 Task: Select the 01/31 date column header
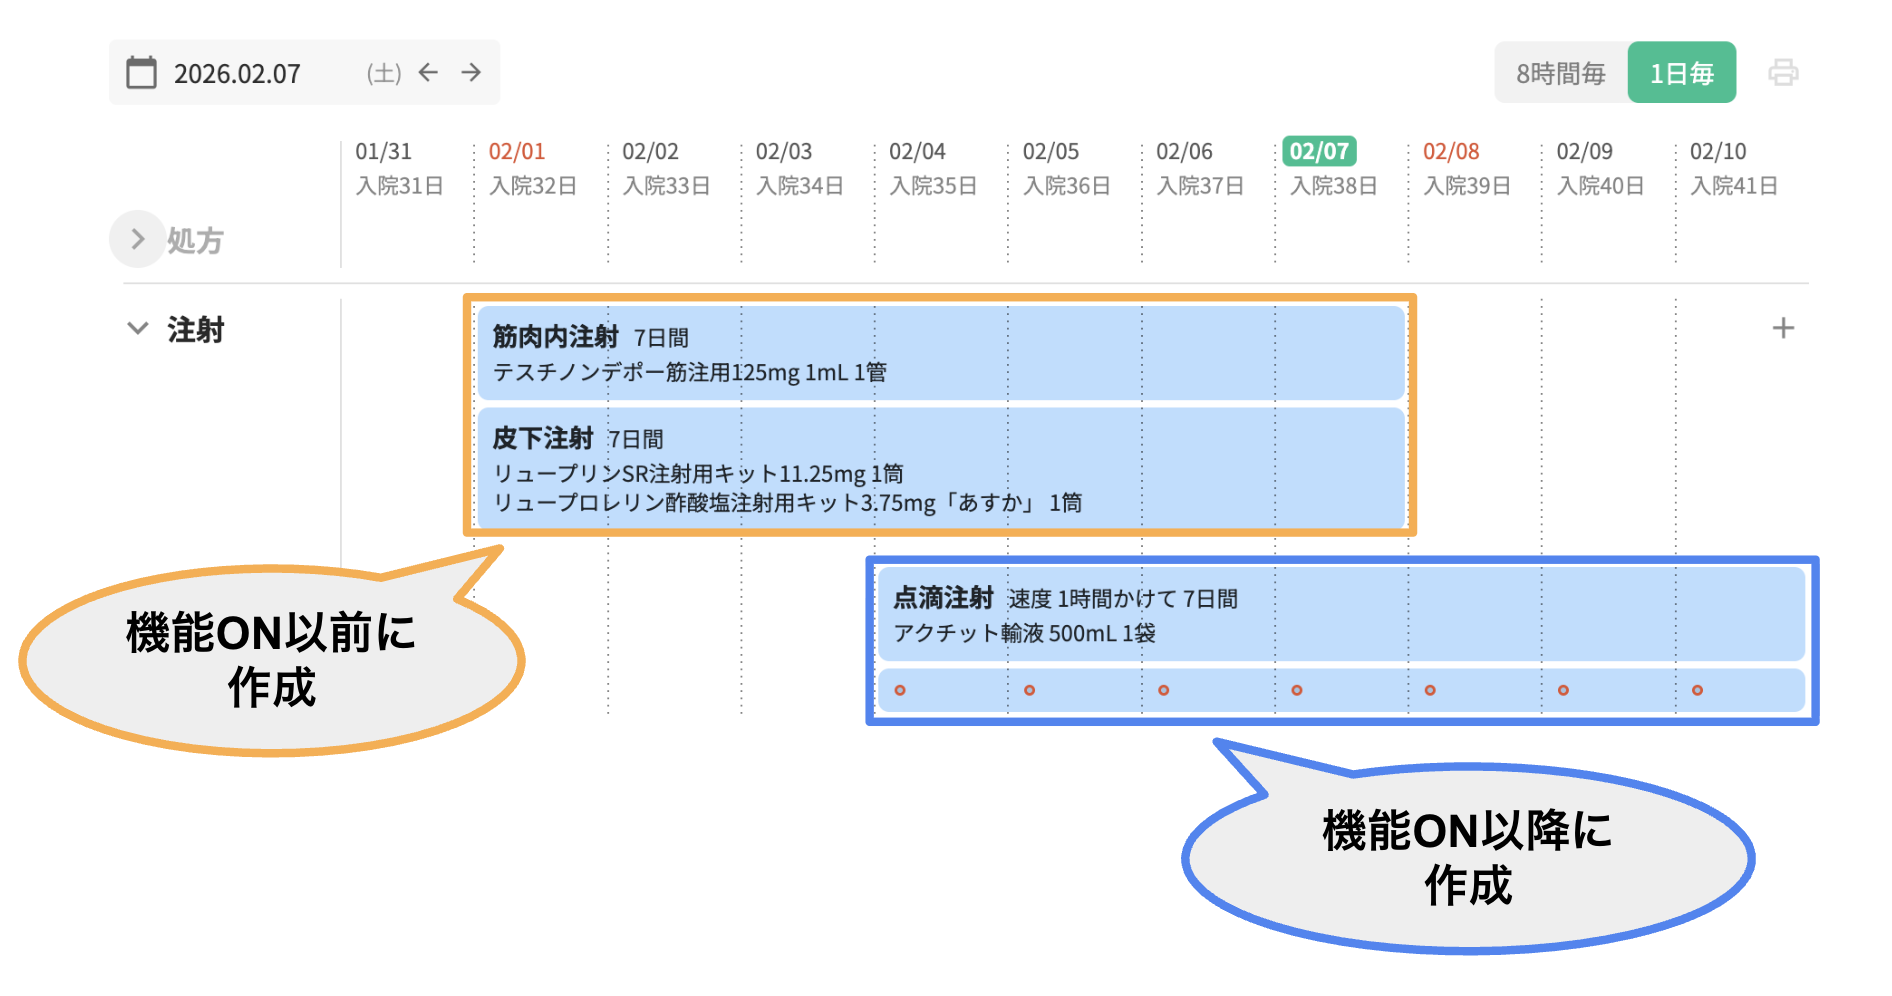coord(383,152)
